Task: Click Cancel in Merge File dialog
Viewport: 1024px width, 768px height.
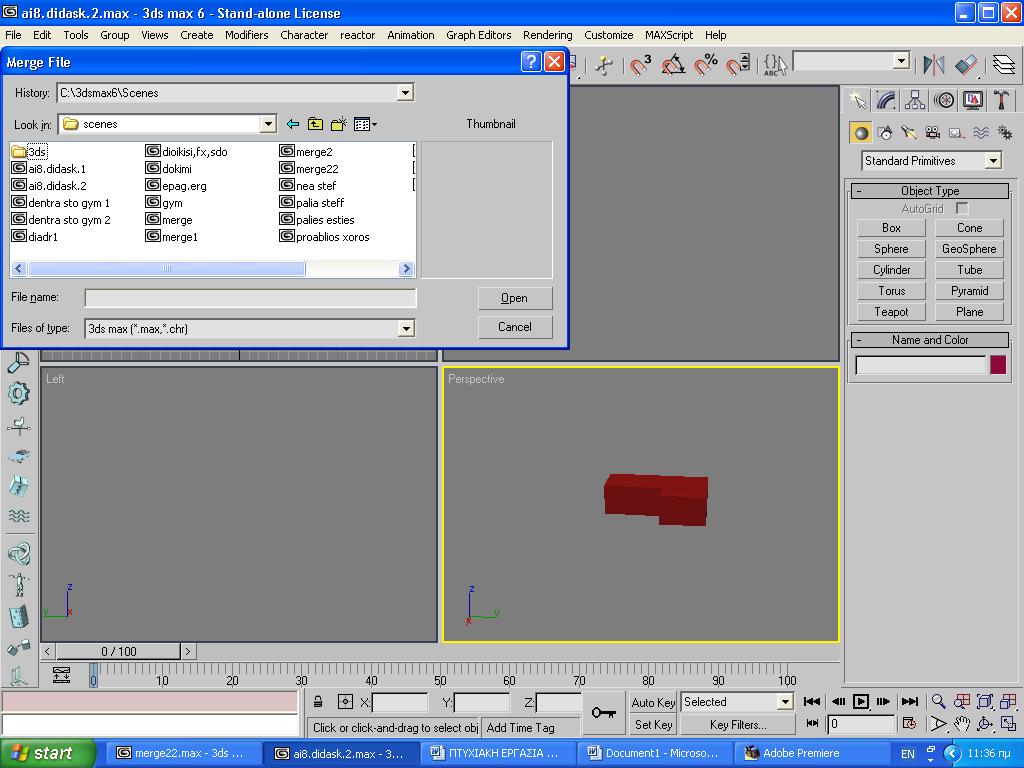Action: pyautogui.click(x=515, y=327)
